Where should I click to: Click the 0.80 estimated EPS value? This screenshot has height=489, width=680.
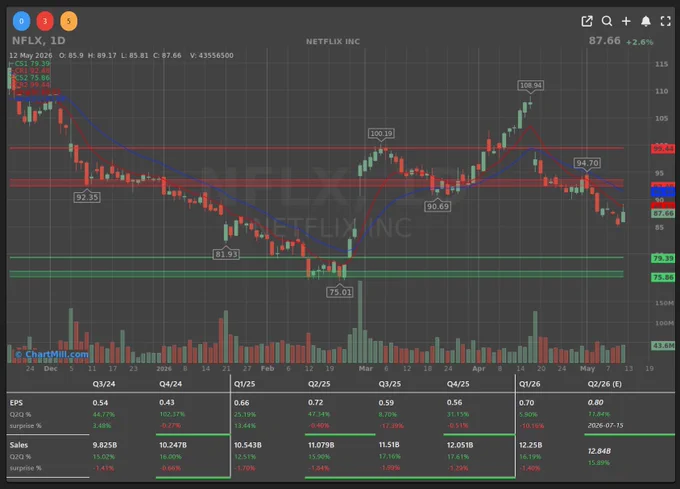[x=595, y=403]
